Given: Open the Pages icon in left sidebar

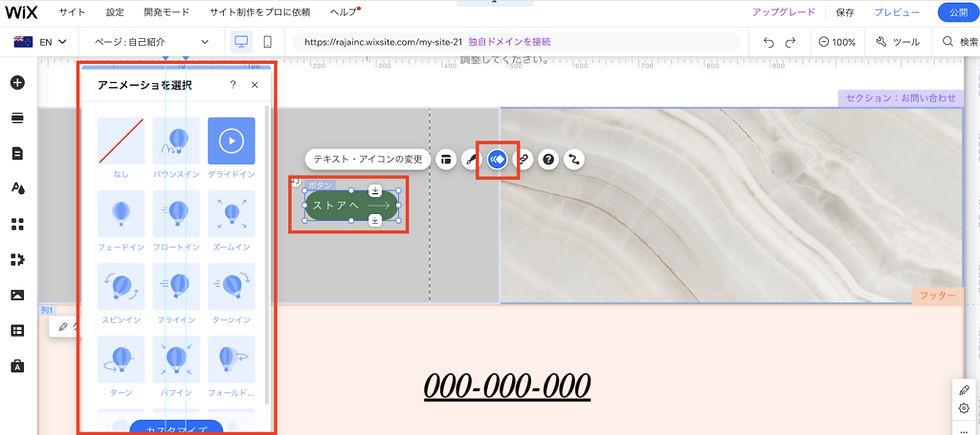Looking at the screenshot, I should [x=18, y=154].
